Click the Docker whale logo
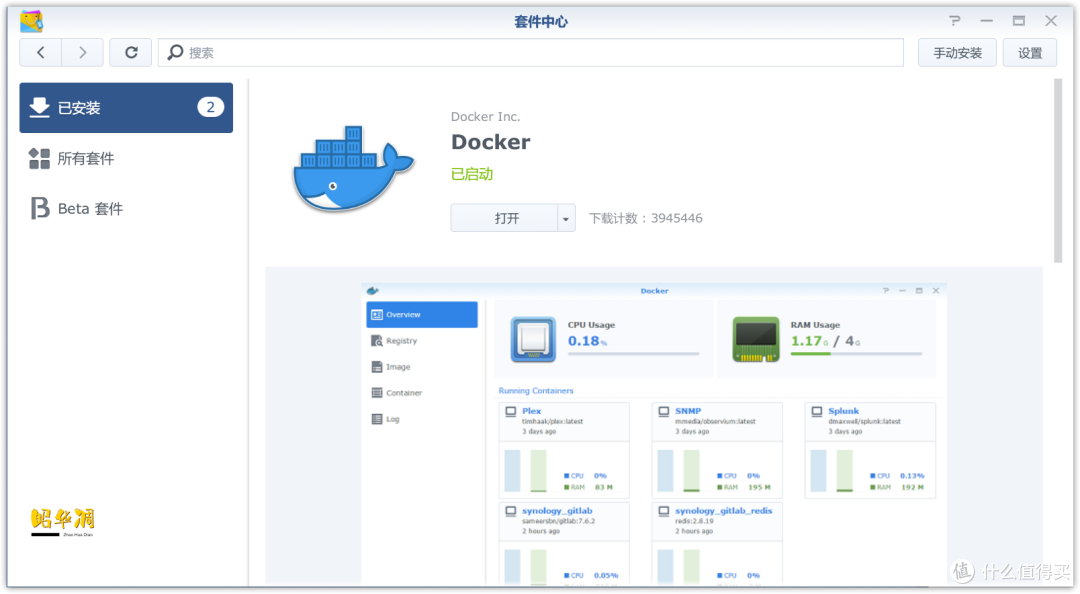 (x=353, y=169)
